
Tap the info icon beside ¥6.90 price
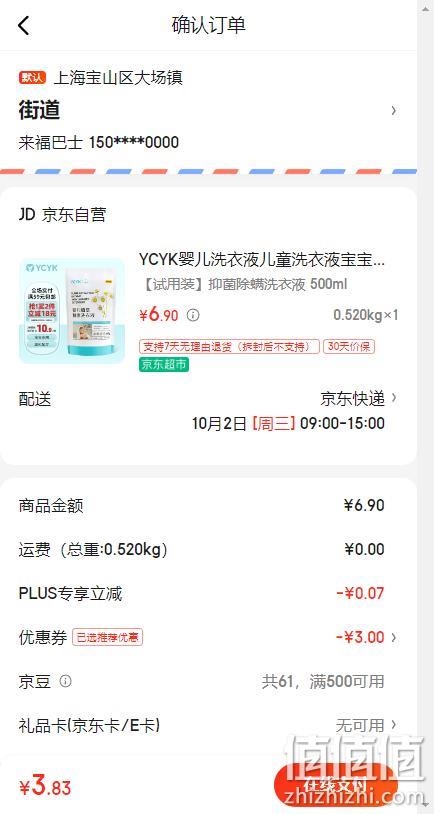(x=193, y=315)
